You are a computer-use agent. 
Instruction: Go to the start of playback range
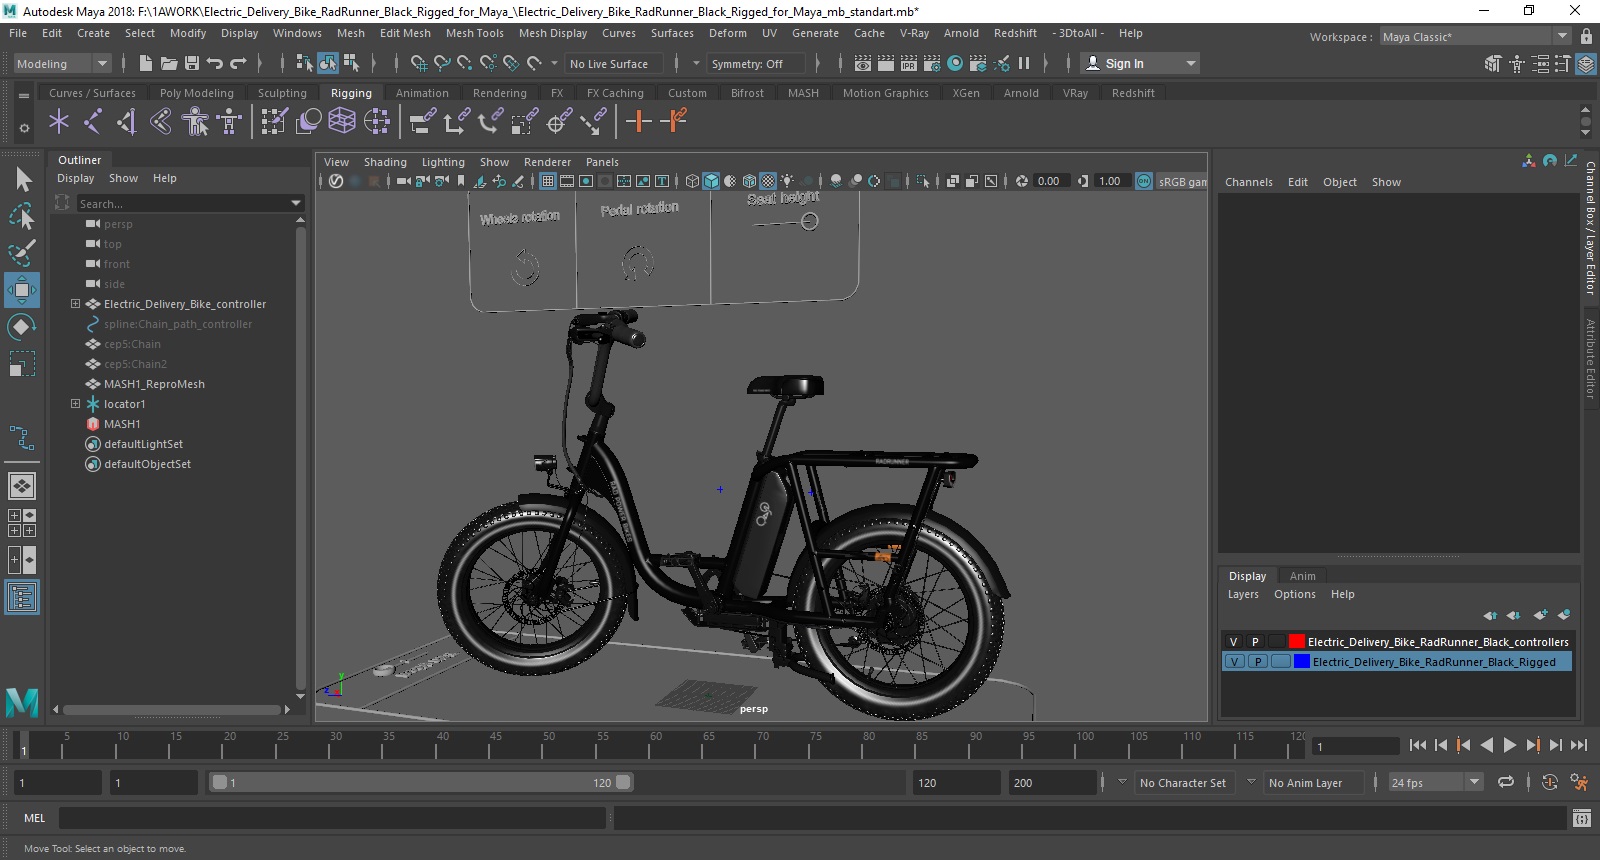[x=1417, y=745]
